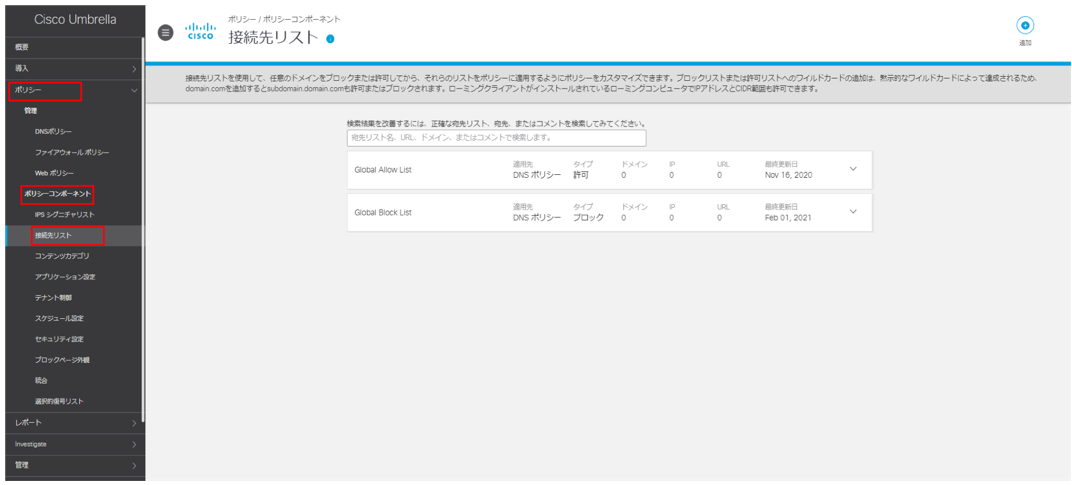Open ファイアウォールポリシー in the sidebar
This screenshot has width=1072, height=485.
pyautogui.click(x=72, y=152)
